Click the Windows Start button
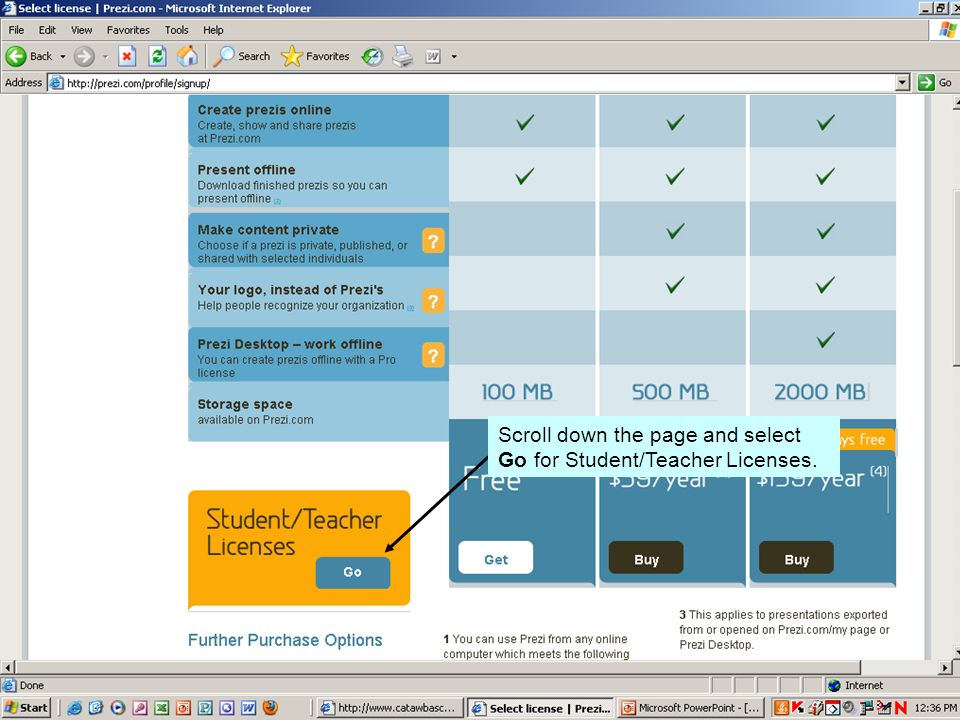The height and width of the screenshot is (720, 960). coord(26,708)
